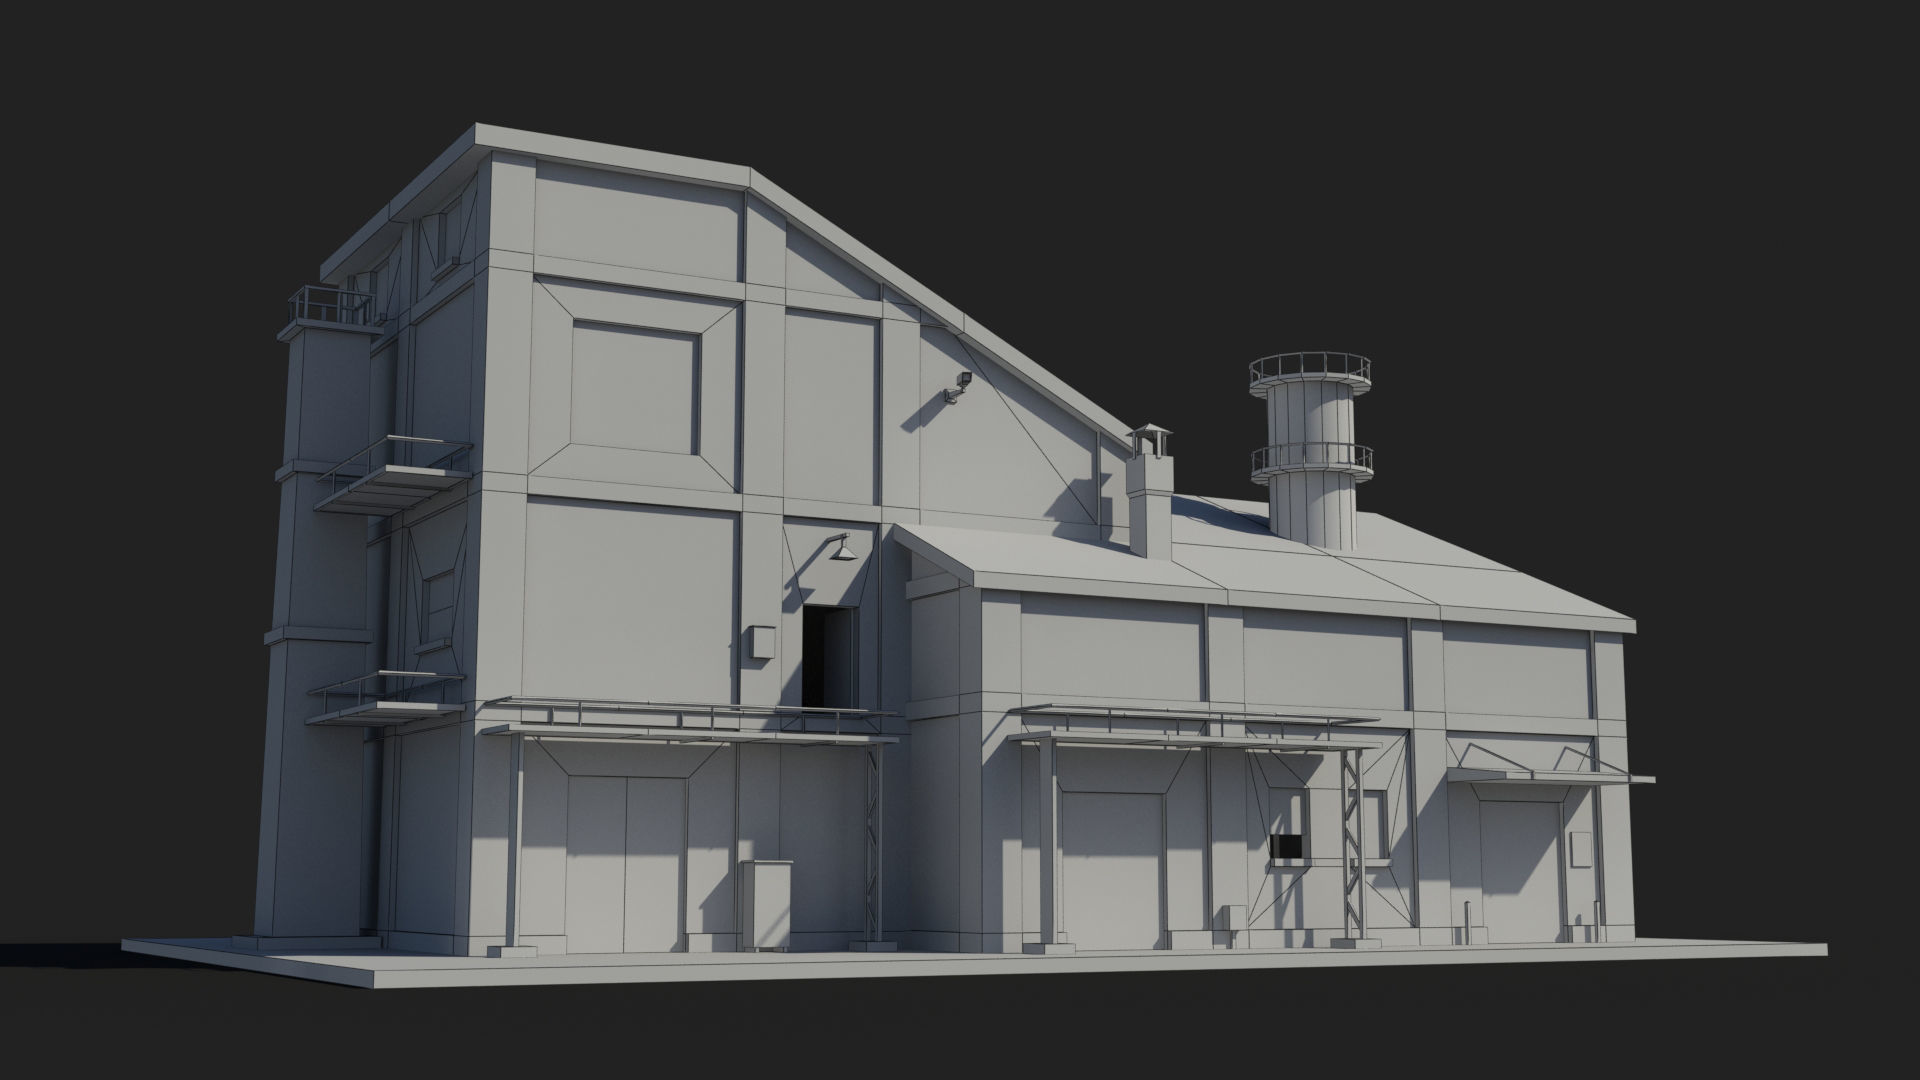1920x1080 pixels.
Task: Click the electrical cabinet on the ground
Action: coord(765,905)
